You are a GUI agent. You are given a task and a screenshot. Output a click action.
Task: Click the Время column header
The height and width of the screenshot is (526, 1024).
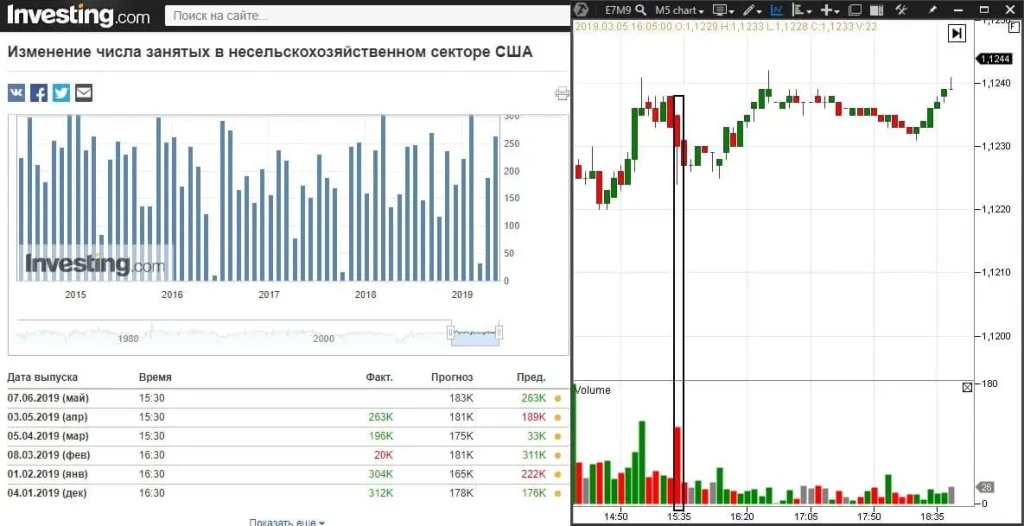pos(155,377)
